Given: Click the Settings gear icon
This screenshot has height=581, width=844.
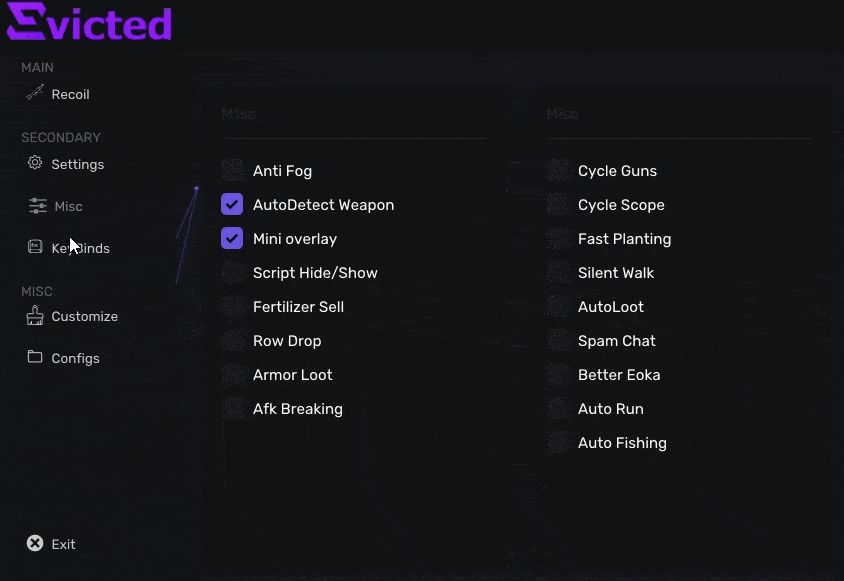Looking at the screenshot, I should (35, 163).
